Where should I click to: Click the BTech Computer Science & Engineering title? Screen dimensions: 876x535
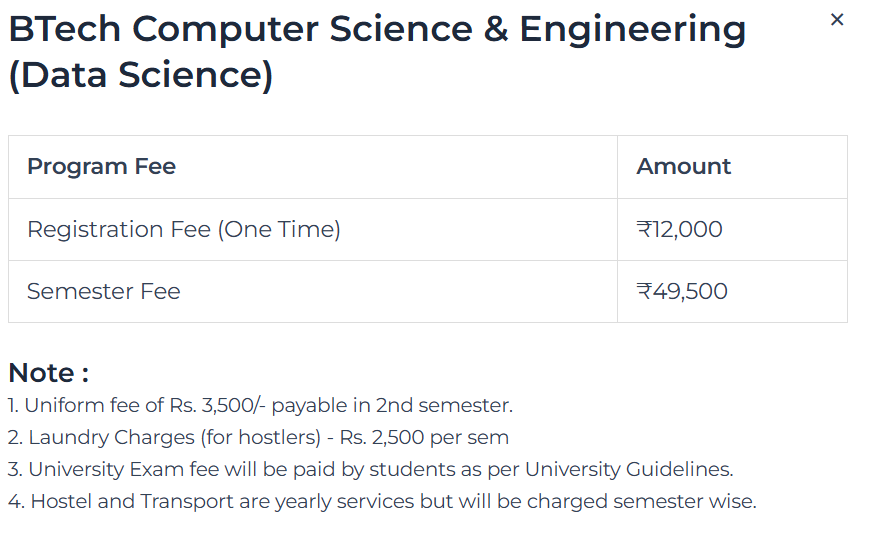(x=377, y=30)
